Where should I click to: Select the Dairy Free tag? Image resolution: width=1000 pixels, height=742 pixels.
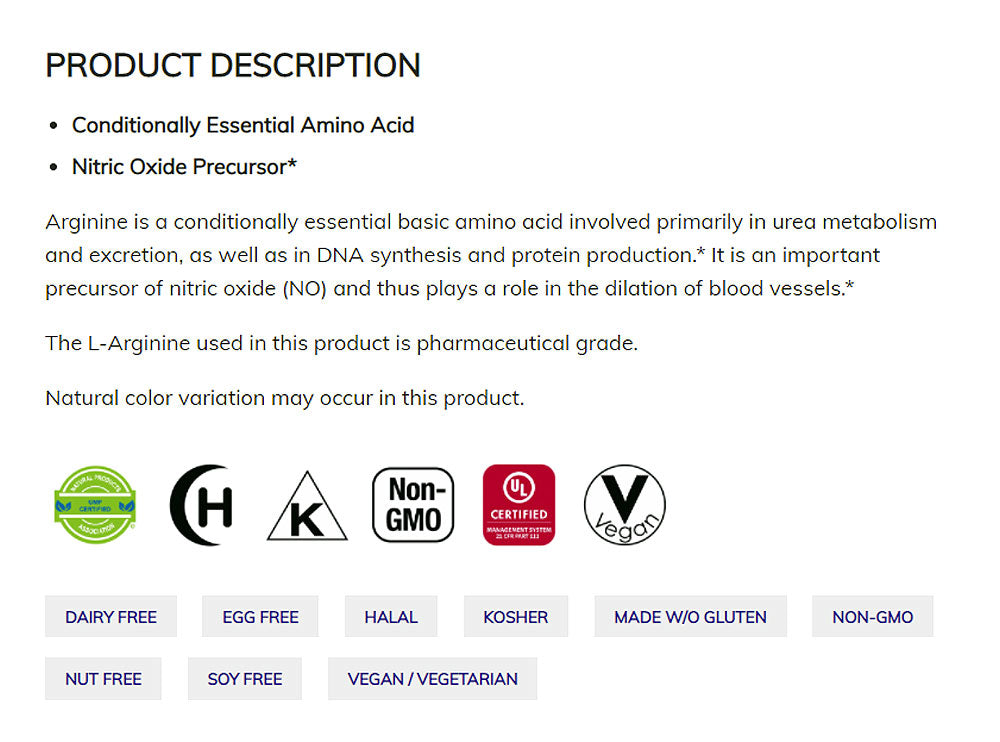point(111,617)
